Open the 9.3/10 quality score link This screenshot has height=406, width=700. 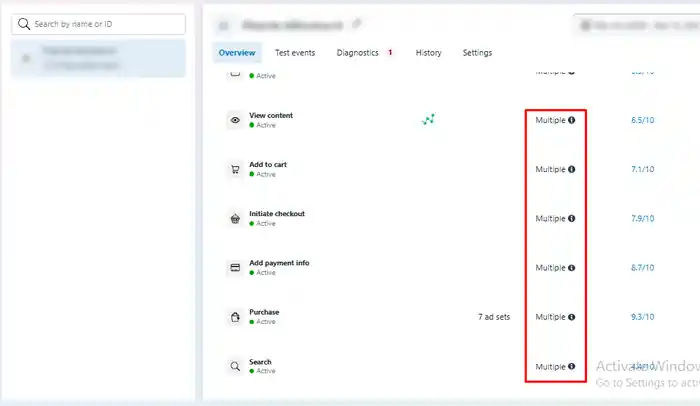(642, 317)
